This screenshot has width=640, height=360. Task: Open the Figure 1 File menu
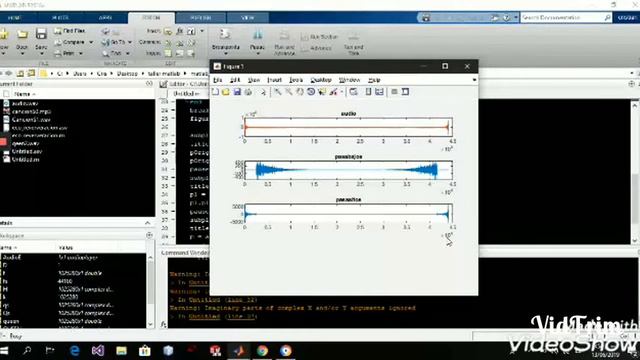[218, 80]
